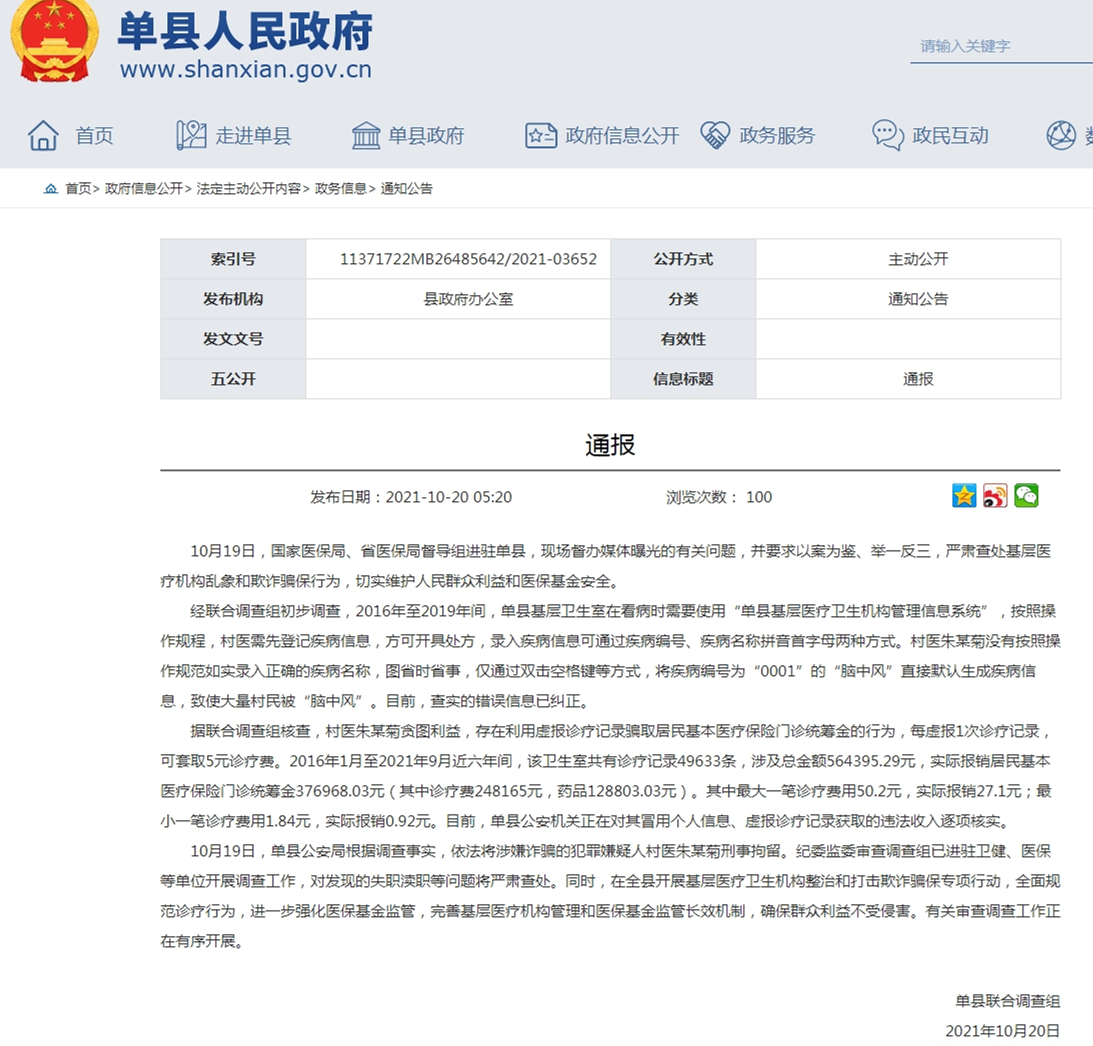Open 法定主动公开内容 breadcrumb link

248,189
